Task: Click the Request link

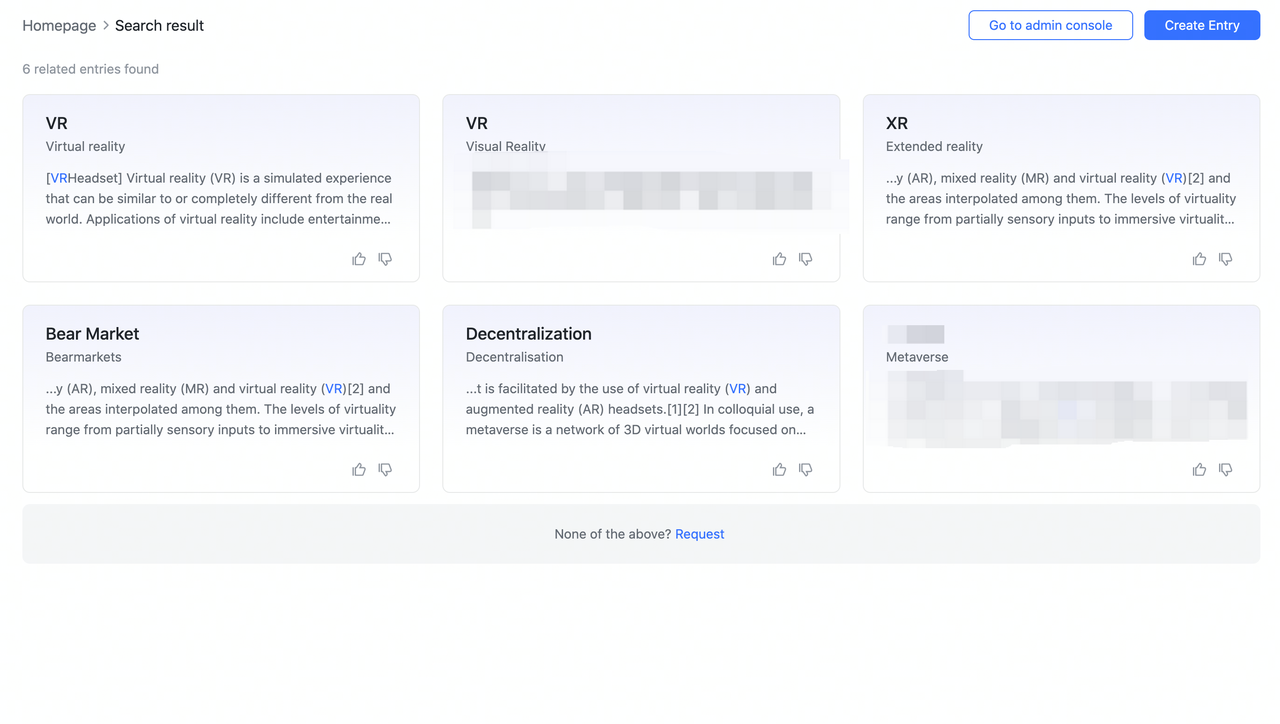Action: coord(699,533)
